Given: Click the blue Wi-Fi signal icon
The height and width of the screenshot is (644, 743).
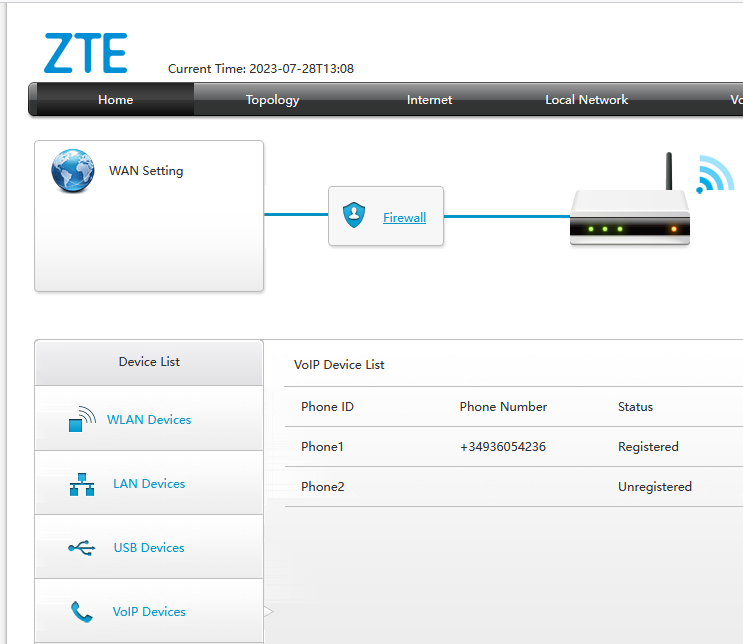Looking at the screenshot, I should coord(716,174).
